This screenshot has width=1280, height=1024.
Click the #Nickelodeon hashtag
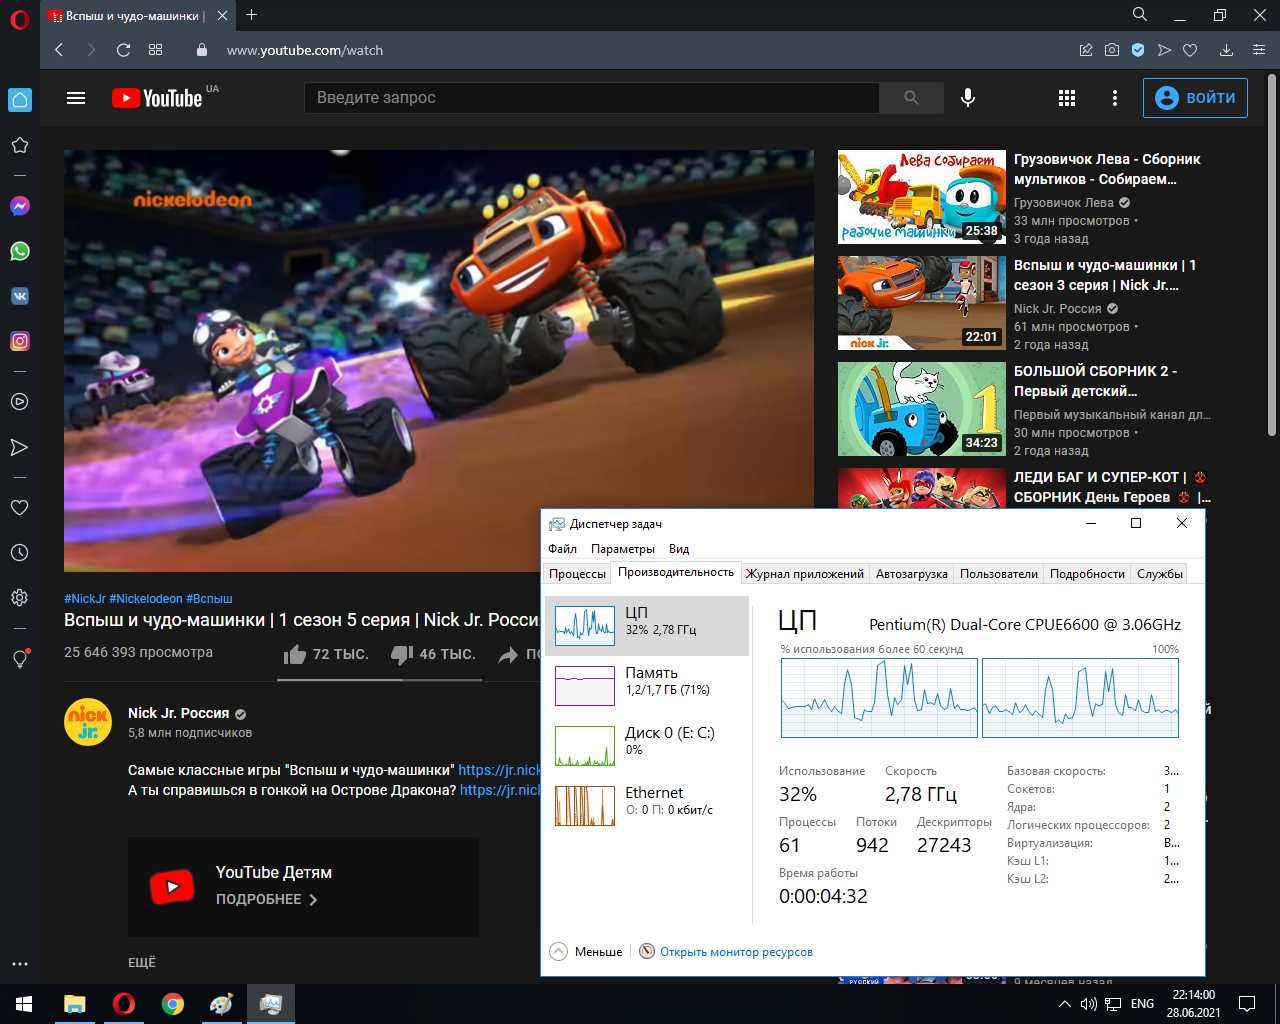145,598
